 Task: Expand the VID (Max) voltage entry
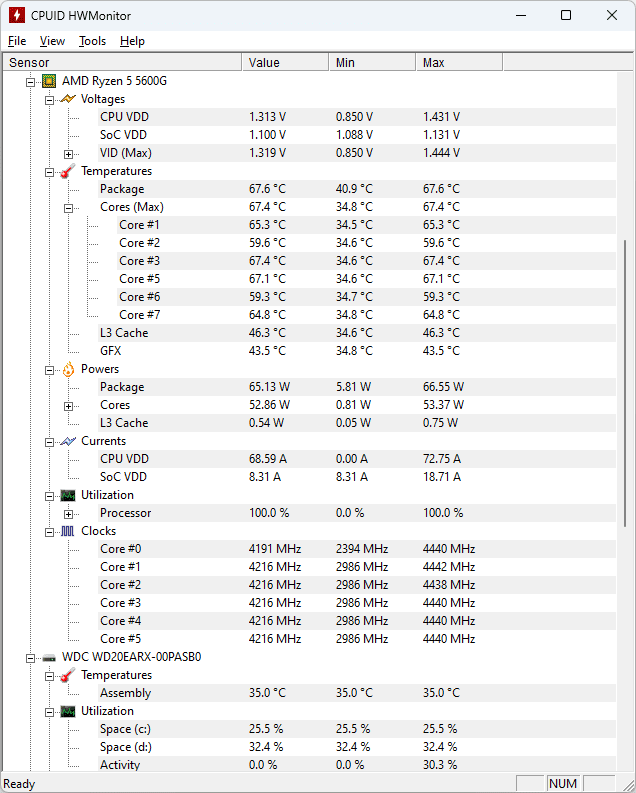[x=69, y=153]
